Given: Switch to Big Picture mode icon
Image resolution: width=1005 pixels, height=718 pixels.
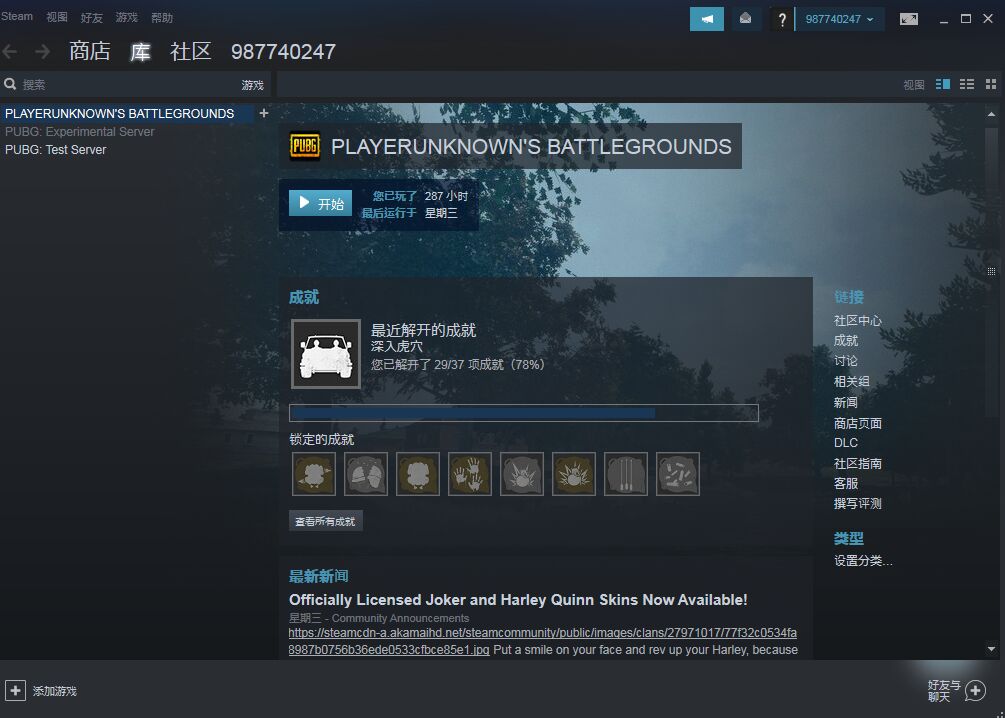Looking at the screenshot, I should click(908, 19).
